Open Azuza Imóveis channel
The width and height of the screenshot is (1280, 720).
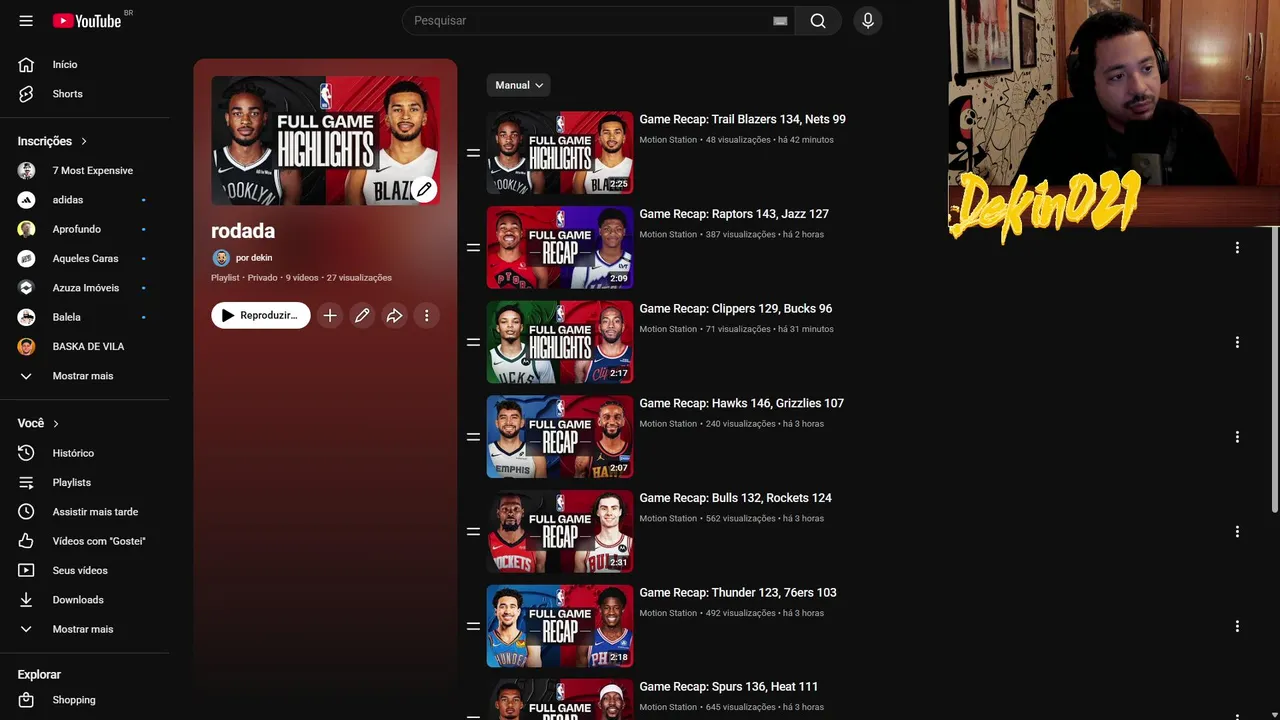click(85, 288)
